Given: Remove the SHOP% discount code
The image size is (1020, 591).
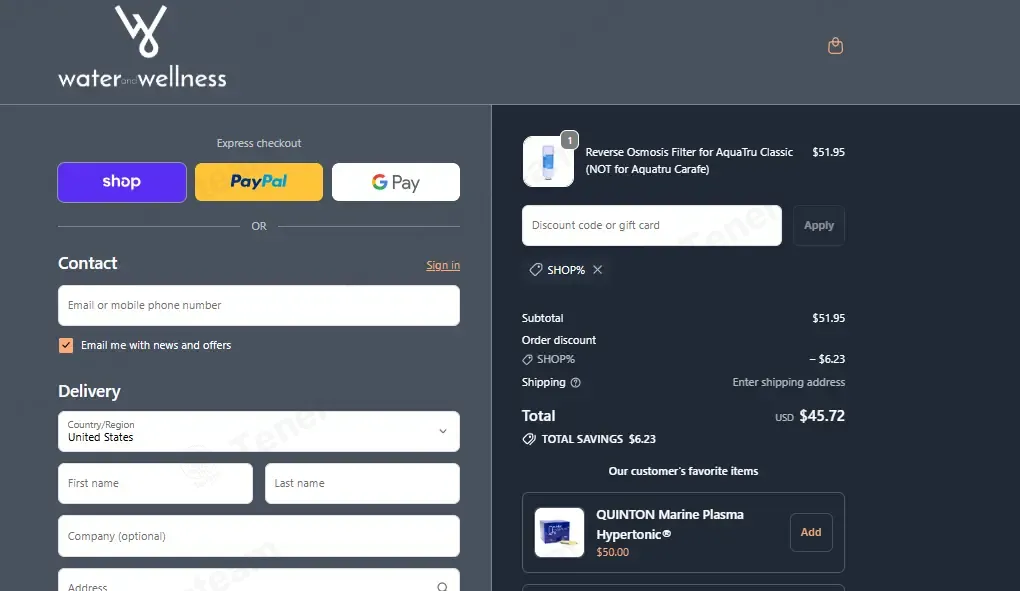Looking at the screenshot, I should click(598, 269).
